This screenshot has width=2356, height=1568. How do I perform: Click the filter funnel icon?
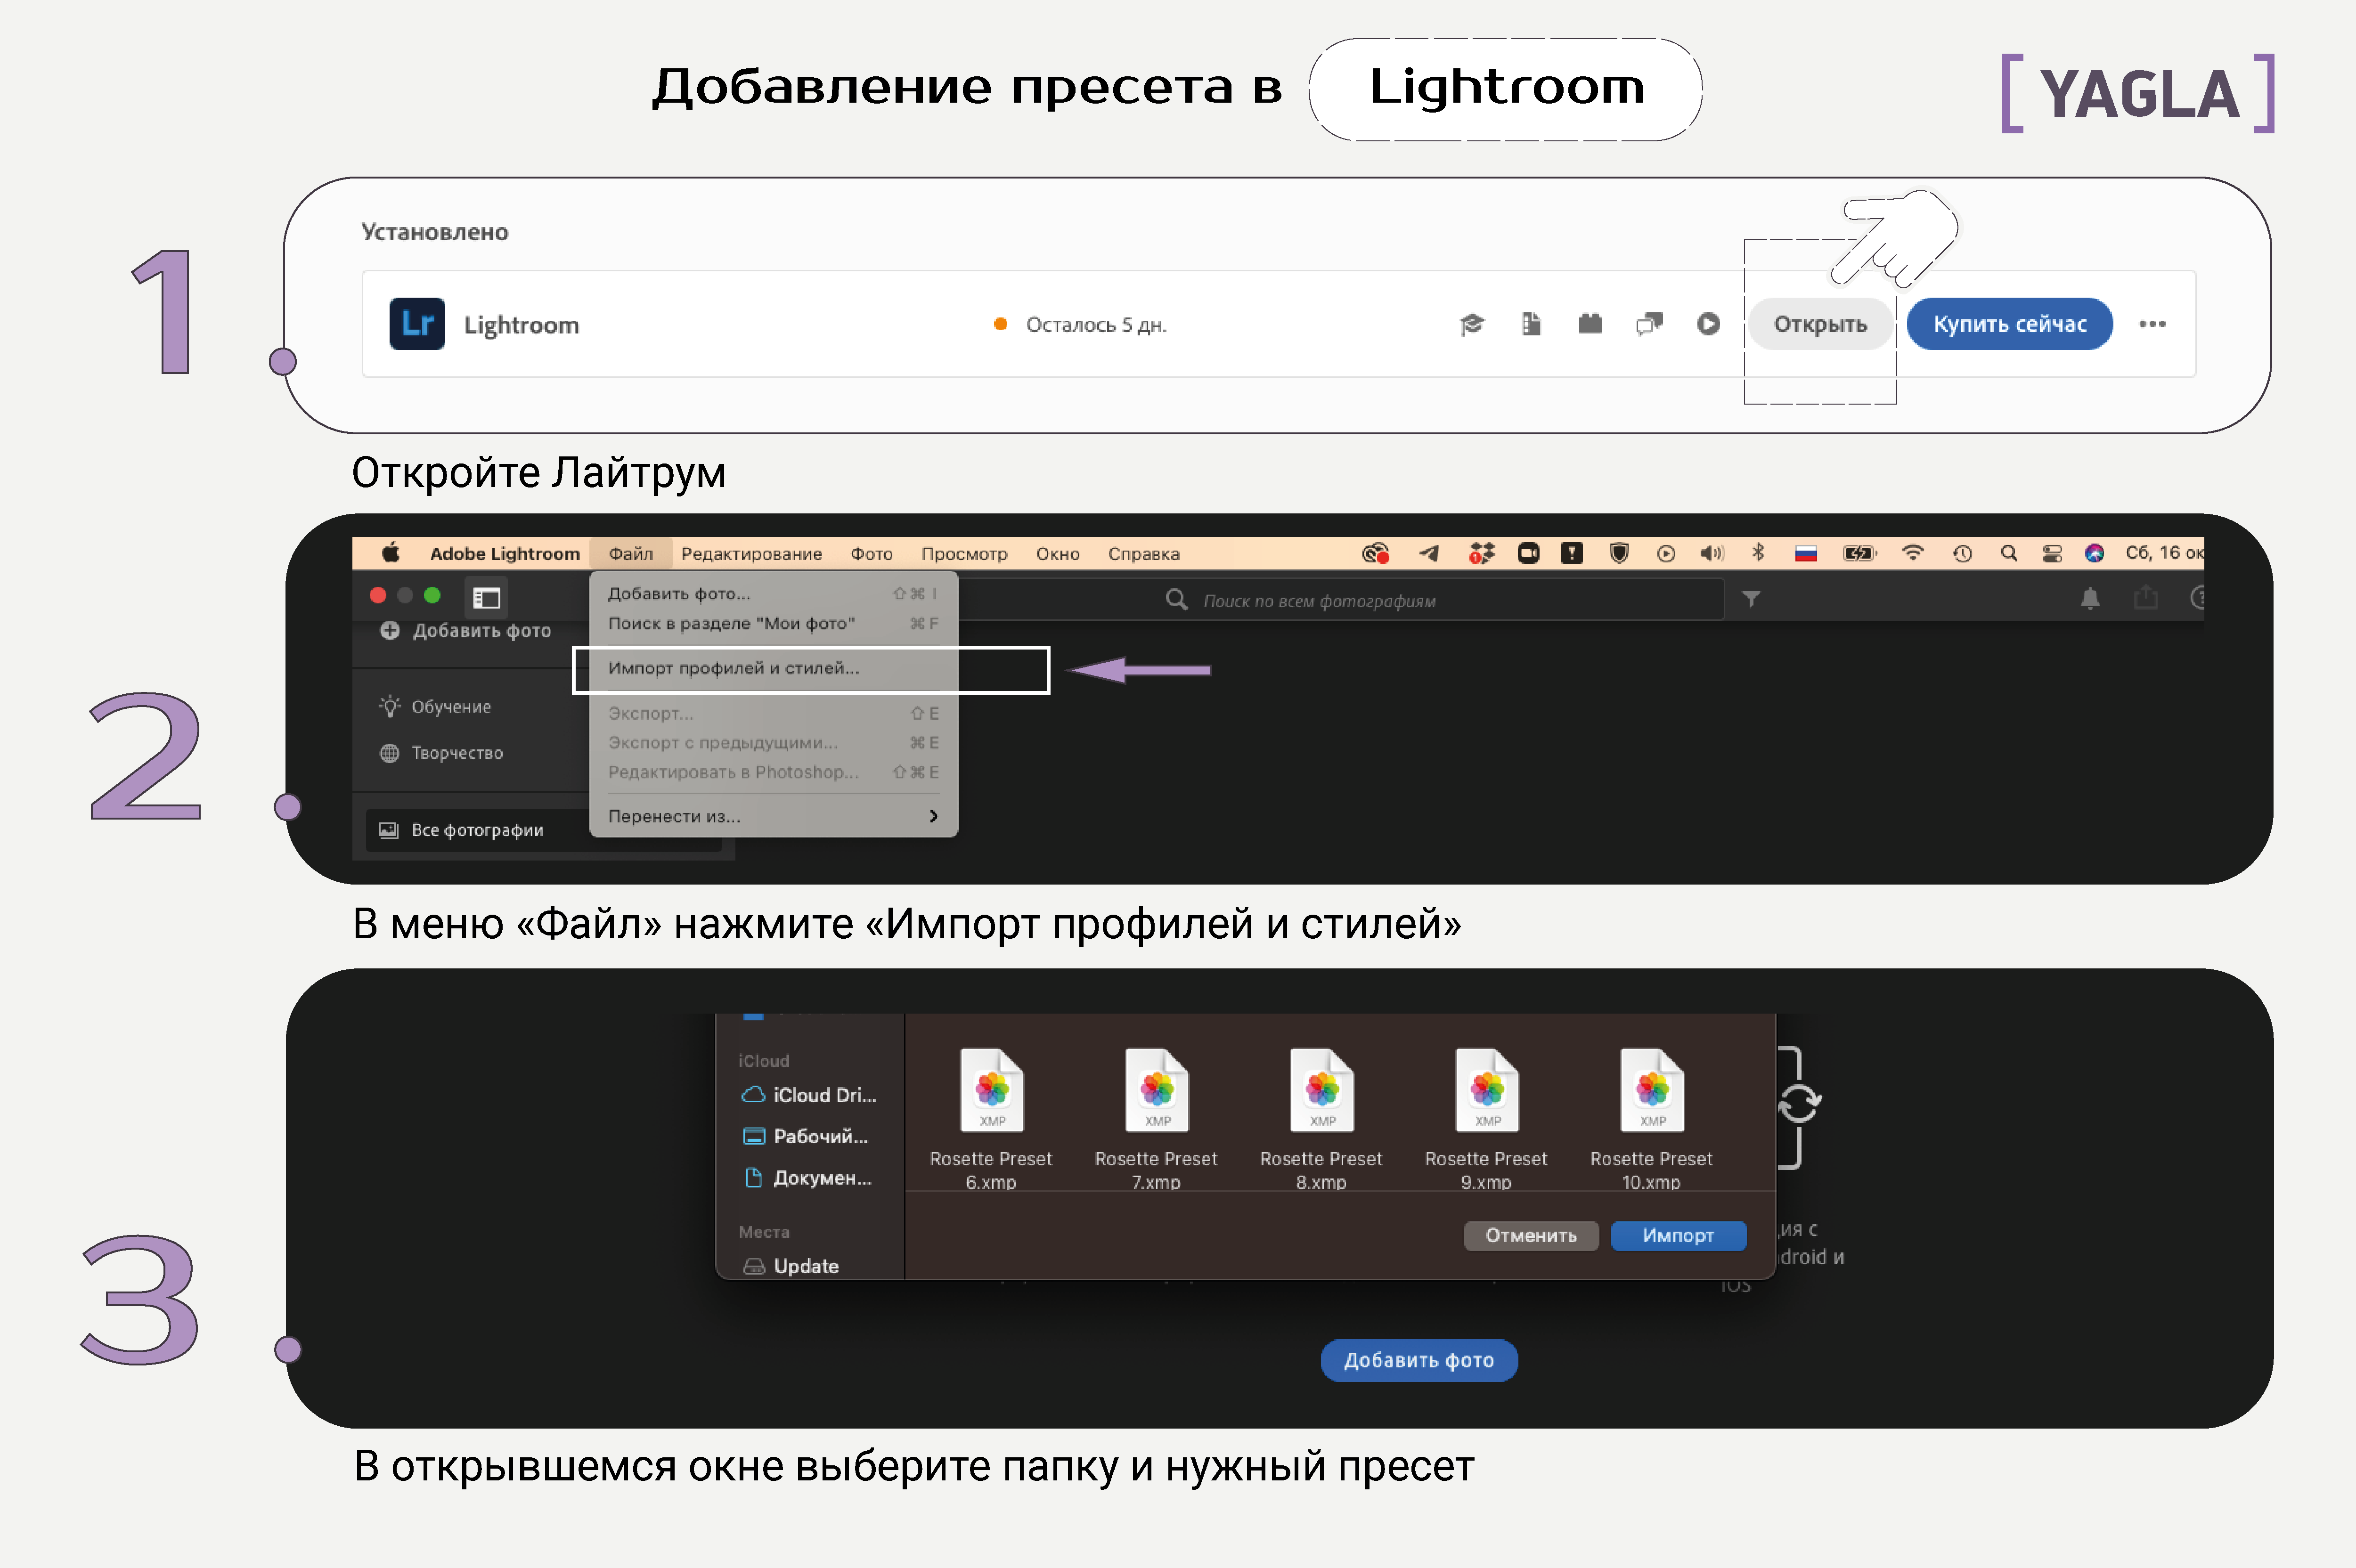[1751, 599]
